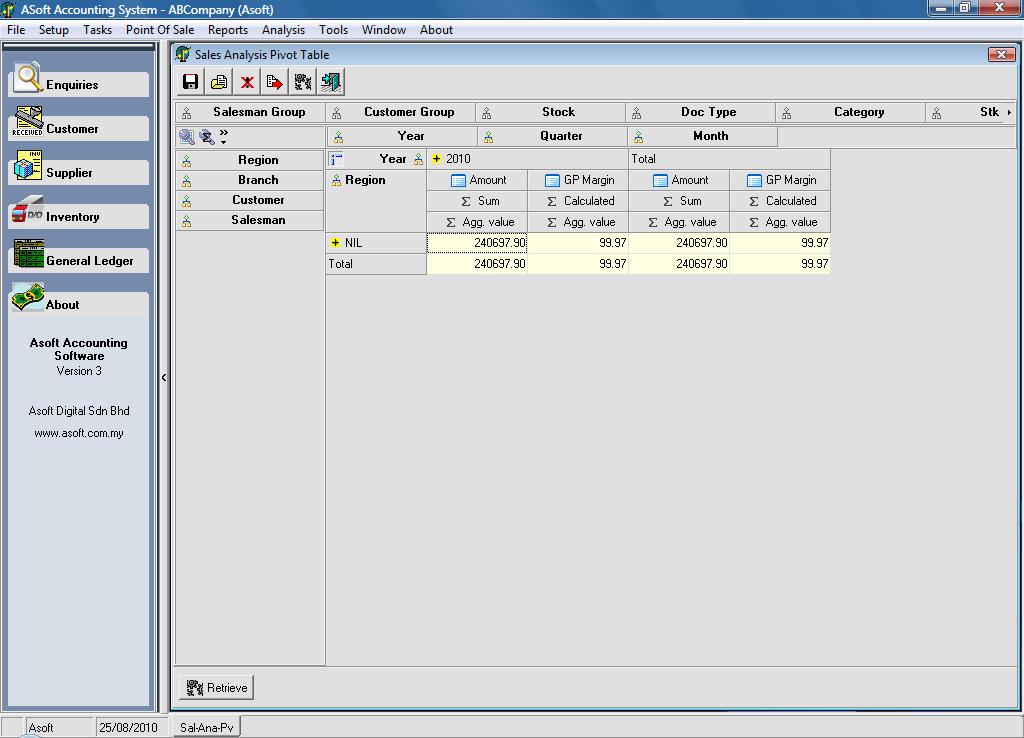Open the Inventory module in sidebar
The width and height of the screenshot is (1024, 738).
79,216
